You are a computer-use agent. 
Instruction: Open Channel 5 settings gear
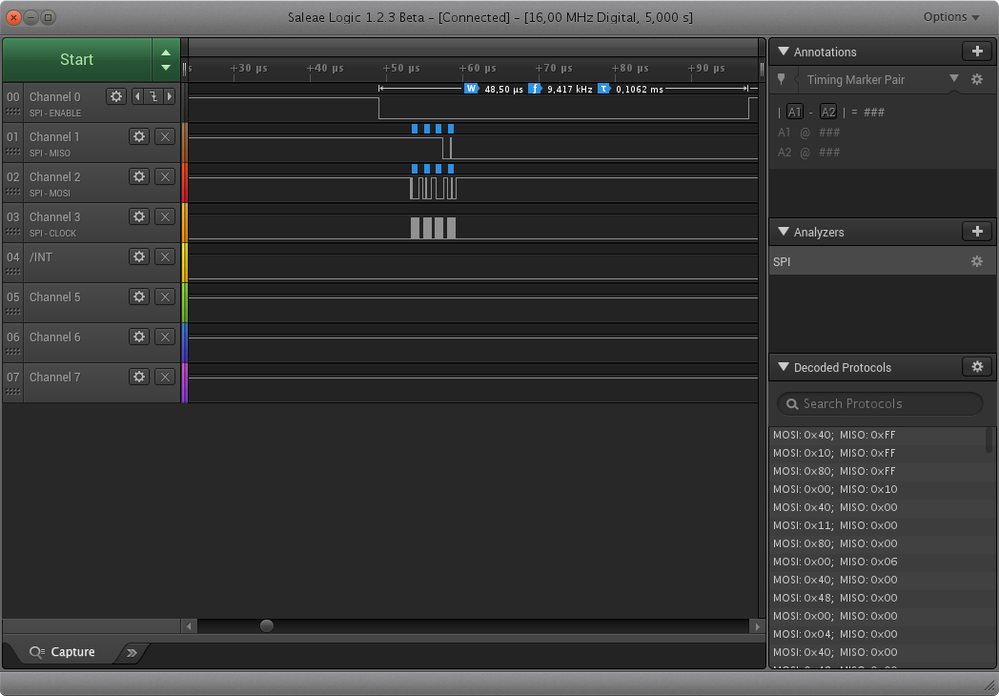point(139,297)
